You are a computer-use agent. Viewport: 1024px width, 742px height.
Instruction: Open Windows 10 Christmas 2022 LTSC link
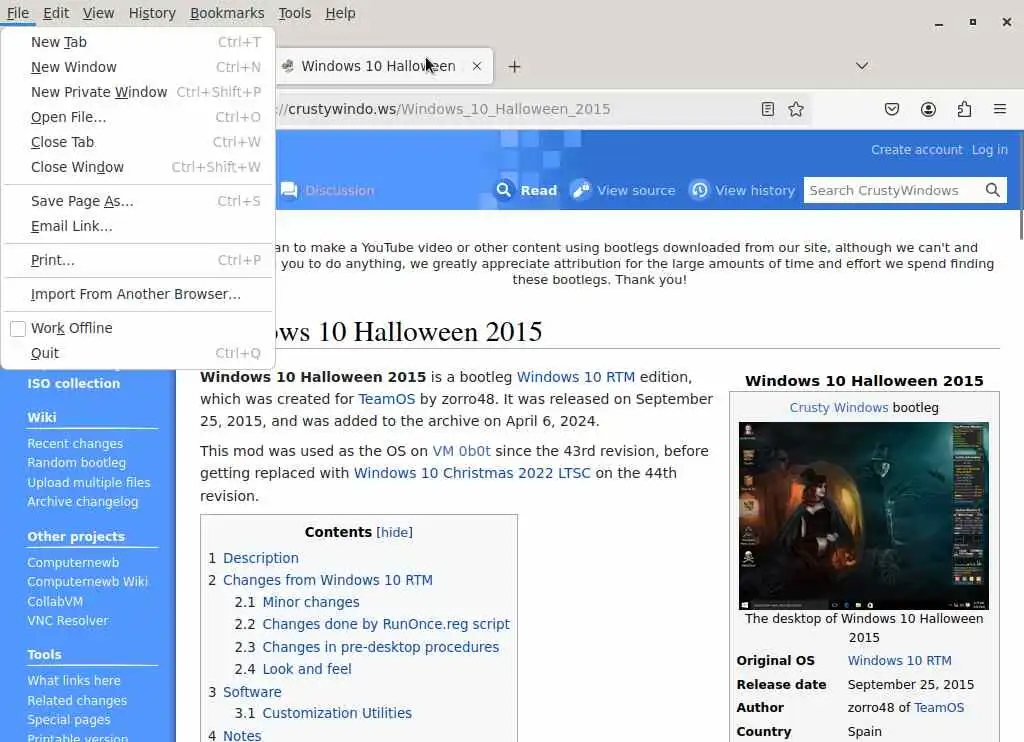click(472, 473)
